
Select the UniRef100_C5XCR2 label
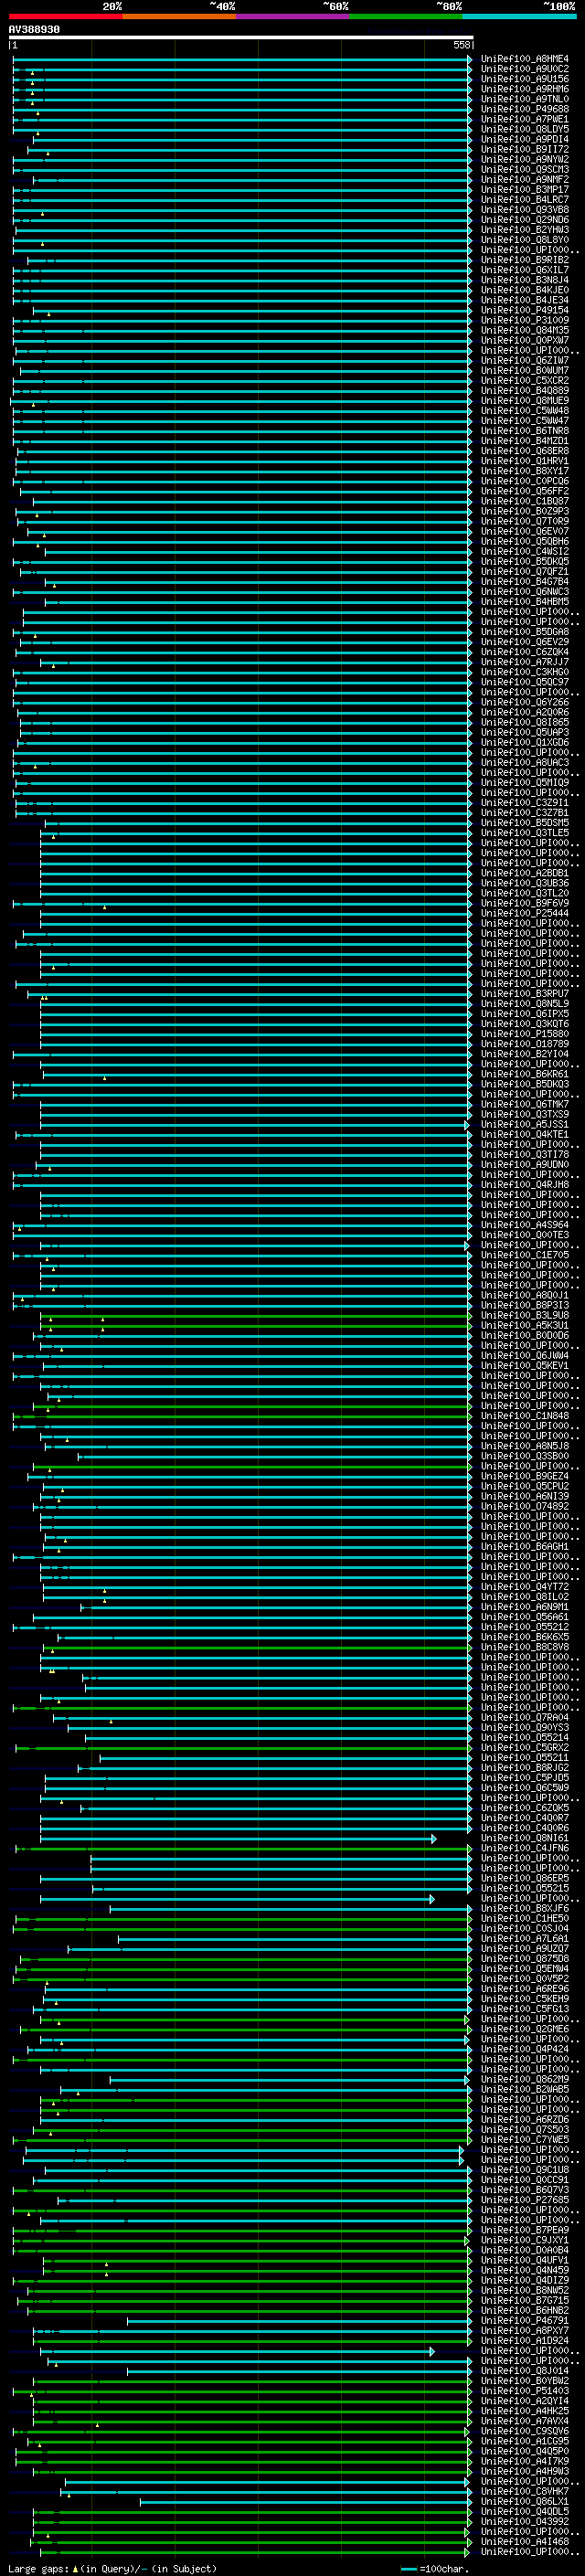pos(525,381)
